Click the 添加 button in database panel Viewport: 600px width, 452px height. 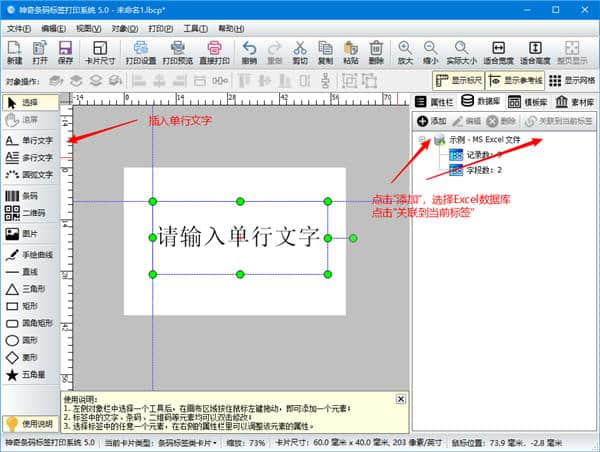coord(432,120)
